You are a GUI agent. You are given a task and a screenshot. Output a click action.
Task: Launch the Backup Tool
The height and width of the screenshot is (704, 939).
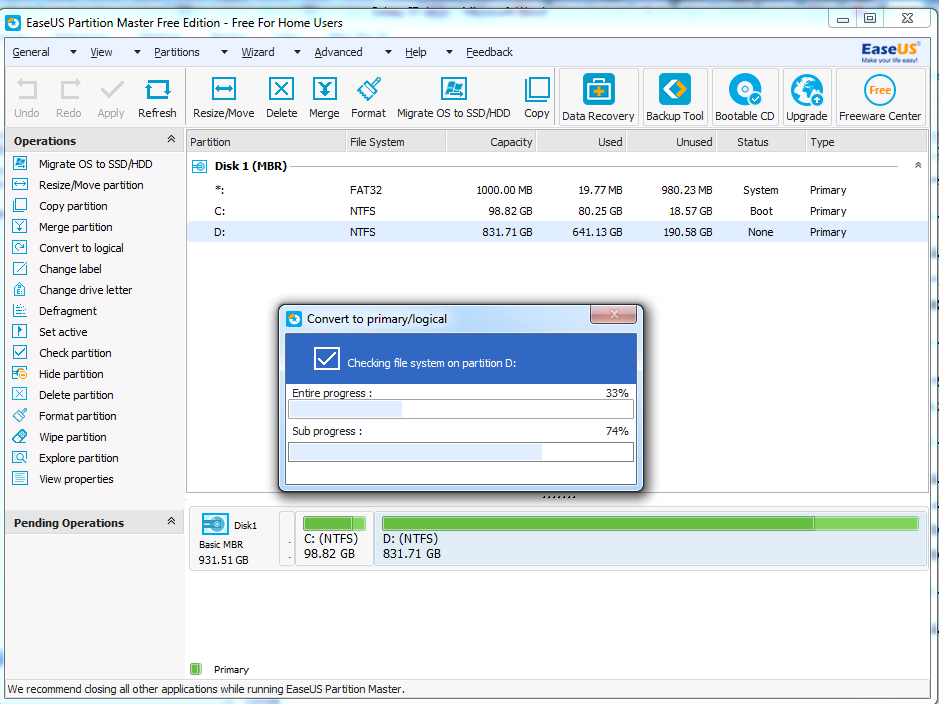(675, 97)
